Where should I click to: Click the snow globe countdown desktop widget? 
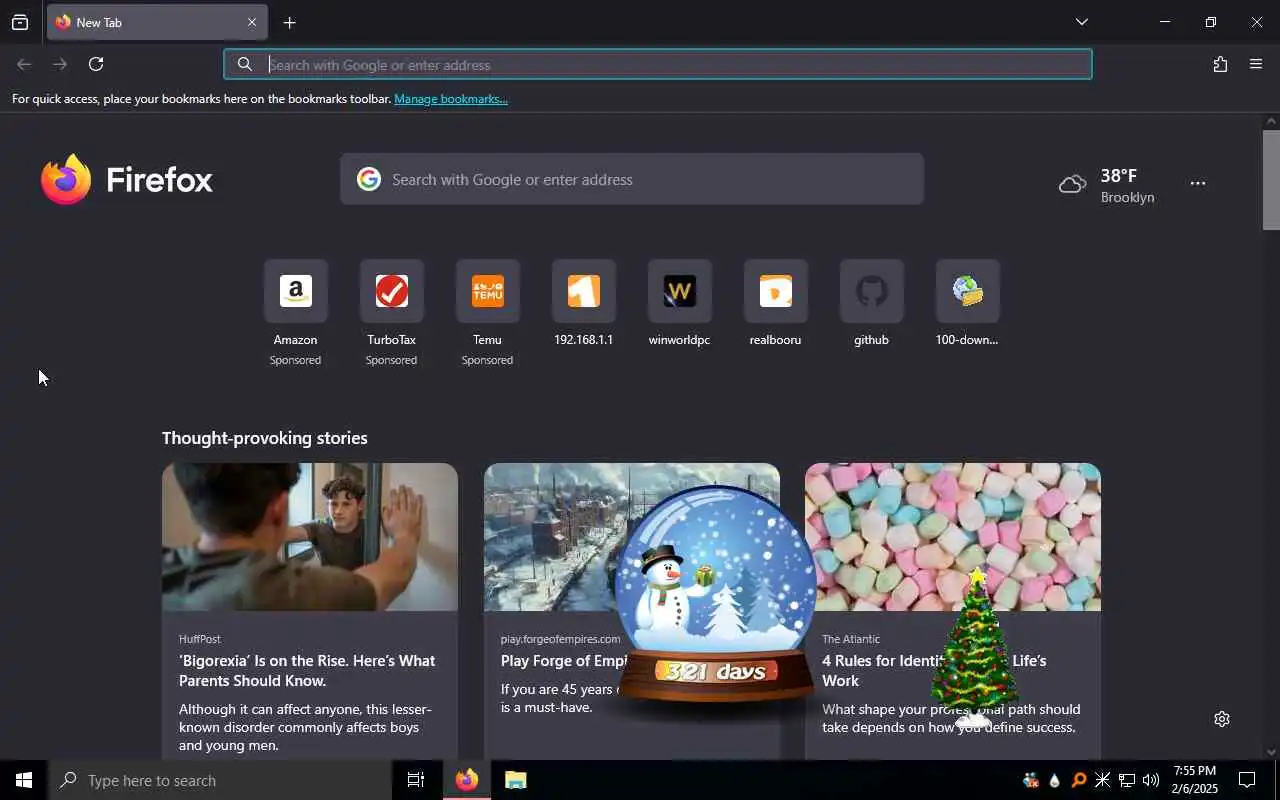715,595
